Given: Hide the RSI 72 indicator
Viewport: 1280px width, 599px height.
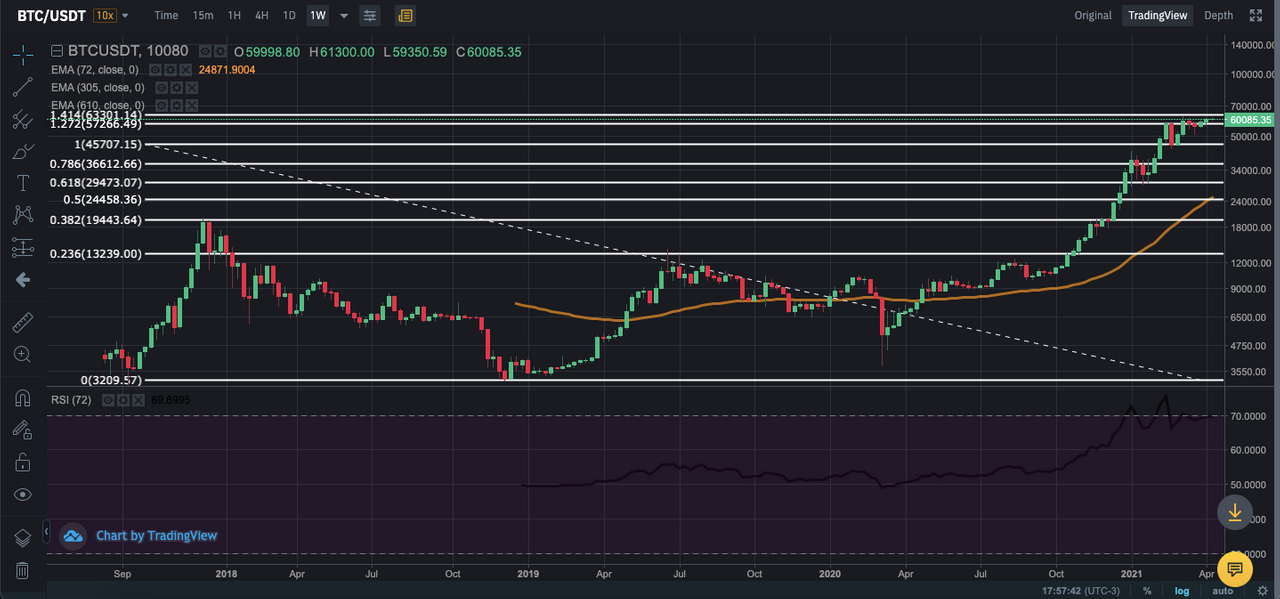Looking at the screenshot, I should tap(109, 400).
